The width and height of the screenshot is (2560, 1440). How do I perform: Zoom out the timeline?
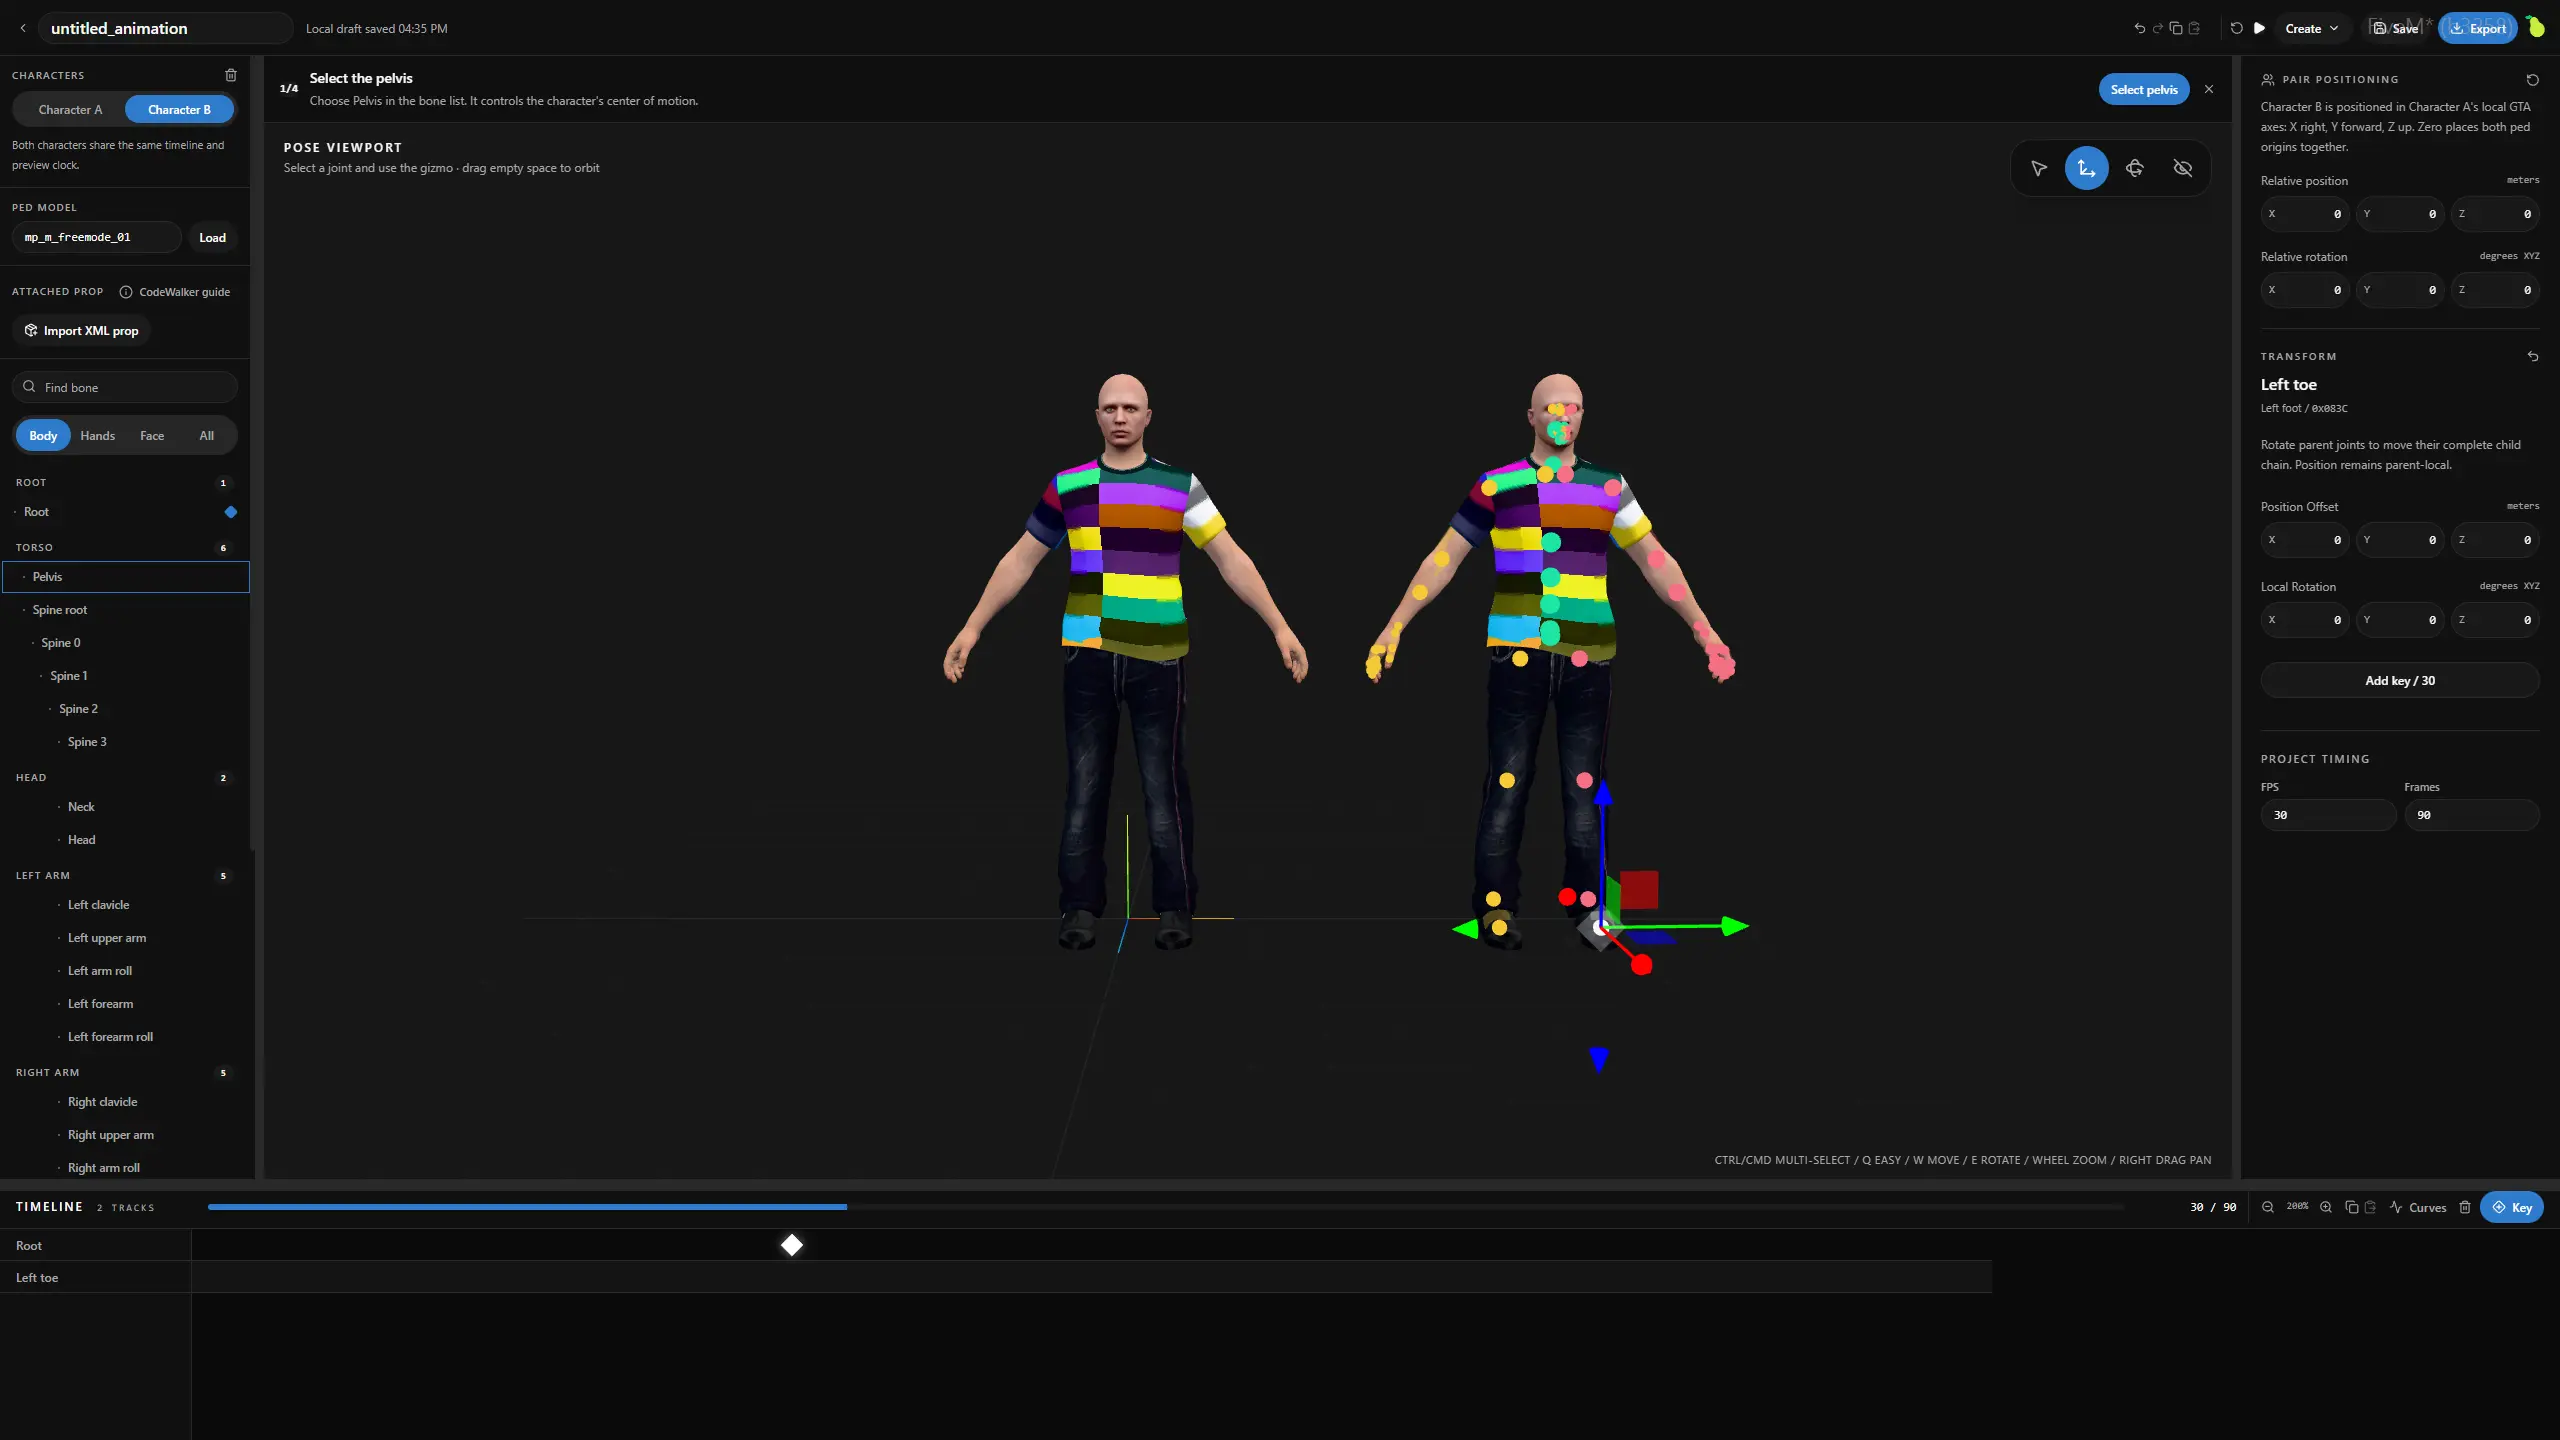[2268, 1207]
